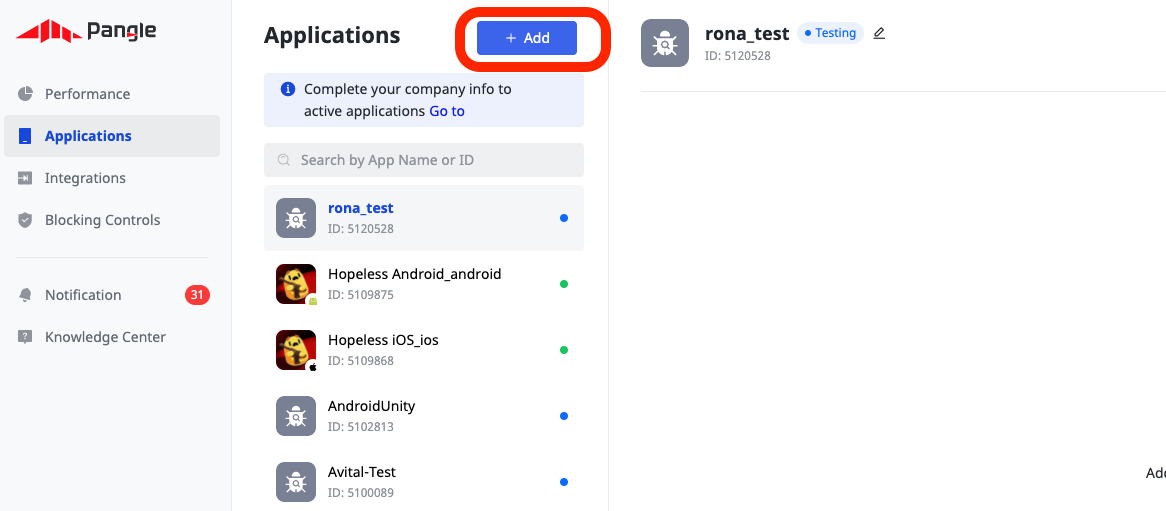
Task: Click the Hopeless iOS_ios app icon
Action: [x=295, y=350]
